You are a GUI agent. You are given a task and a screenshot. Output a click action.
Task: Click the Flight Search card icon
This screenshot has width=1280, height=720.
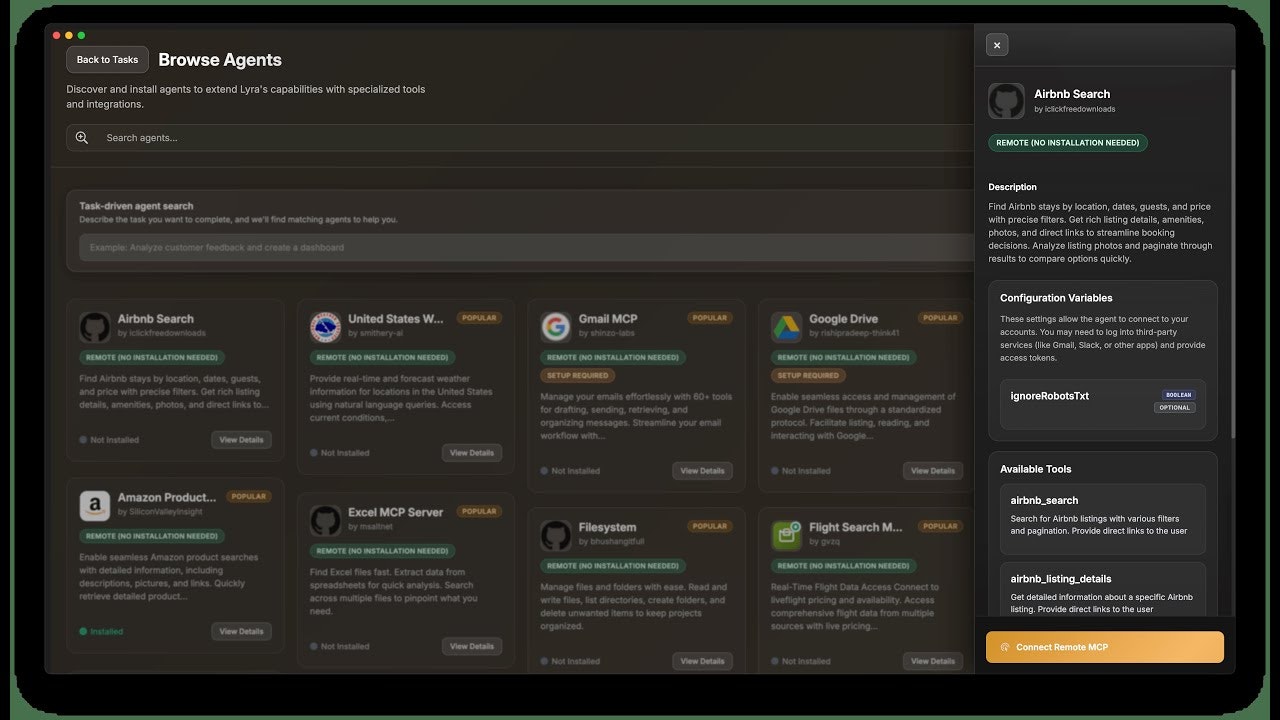point(787,535)
